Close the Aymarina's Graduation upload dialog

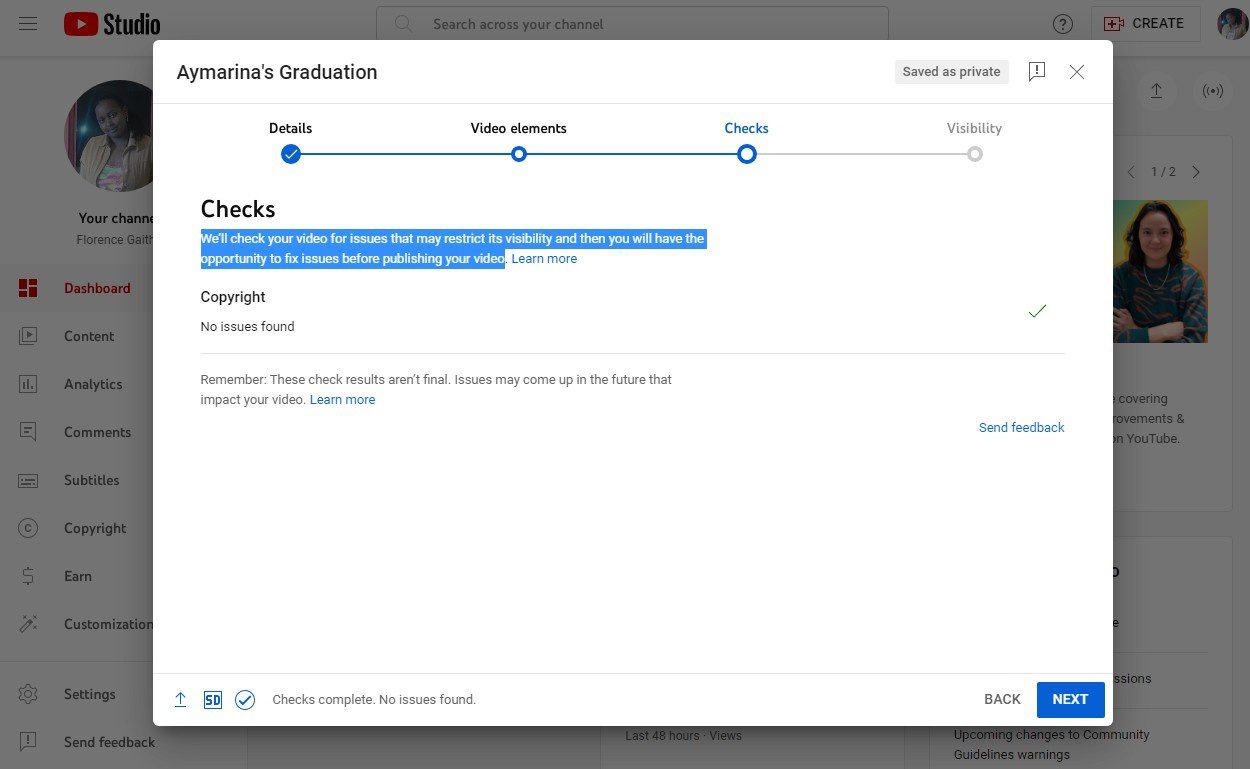pyautogui.click(x=1077, y=72)
